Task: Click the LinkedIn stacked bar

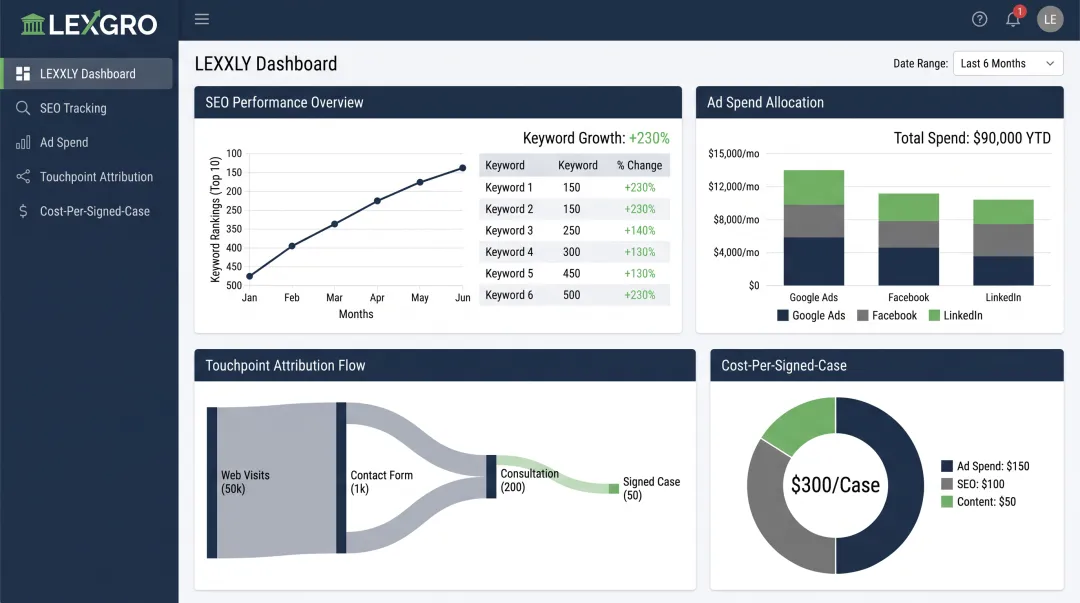Action: click(1003, 243)
